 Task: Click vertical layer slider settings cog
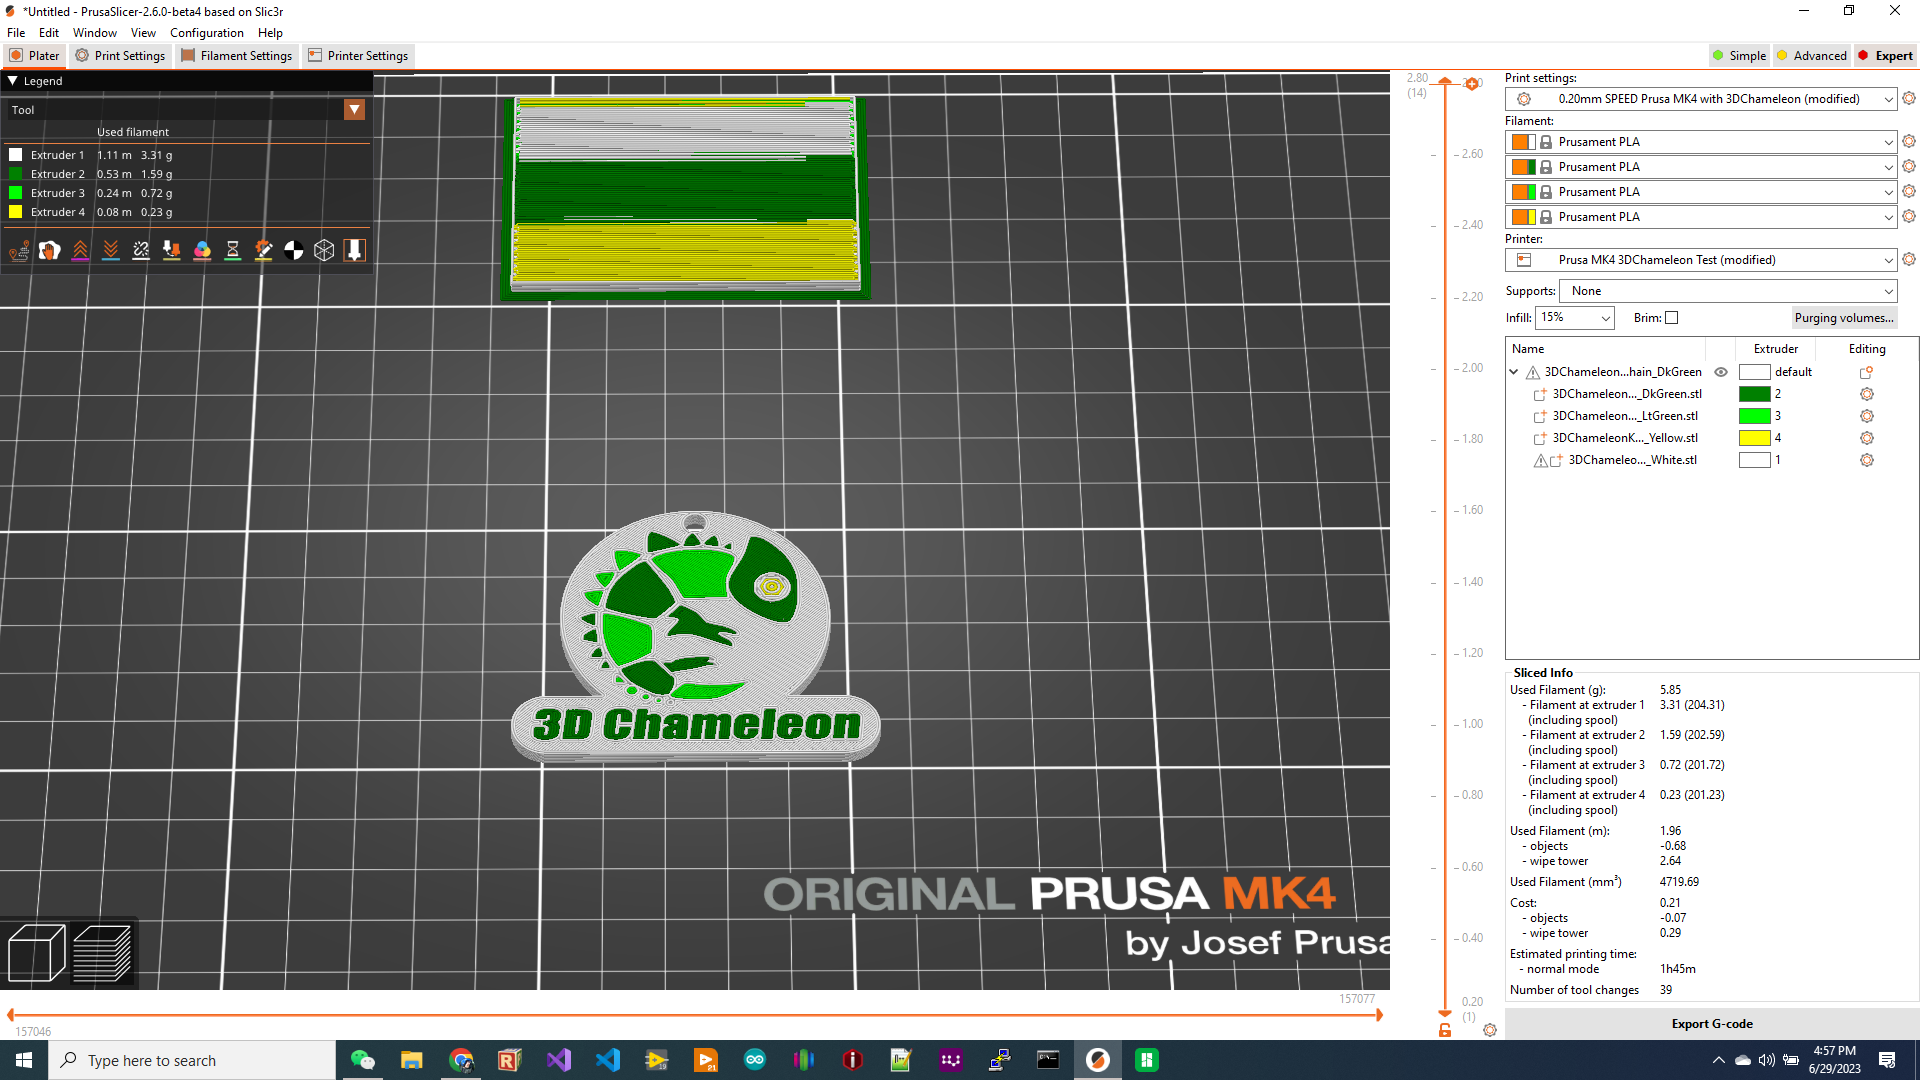click(x=1490, y=1030)
